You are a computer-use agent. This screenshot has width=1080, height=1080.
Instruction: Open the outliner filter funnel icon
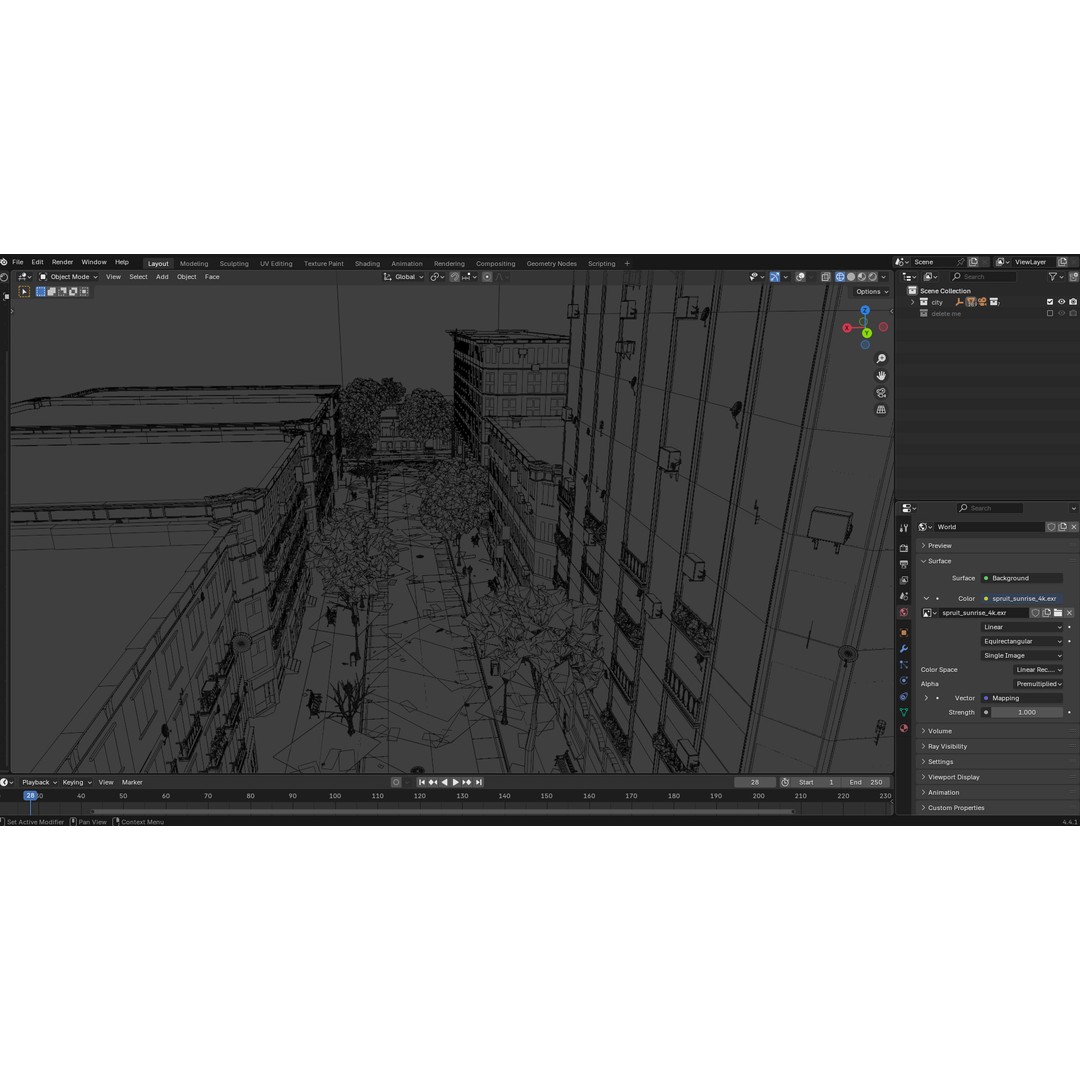pos(1055,277)
